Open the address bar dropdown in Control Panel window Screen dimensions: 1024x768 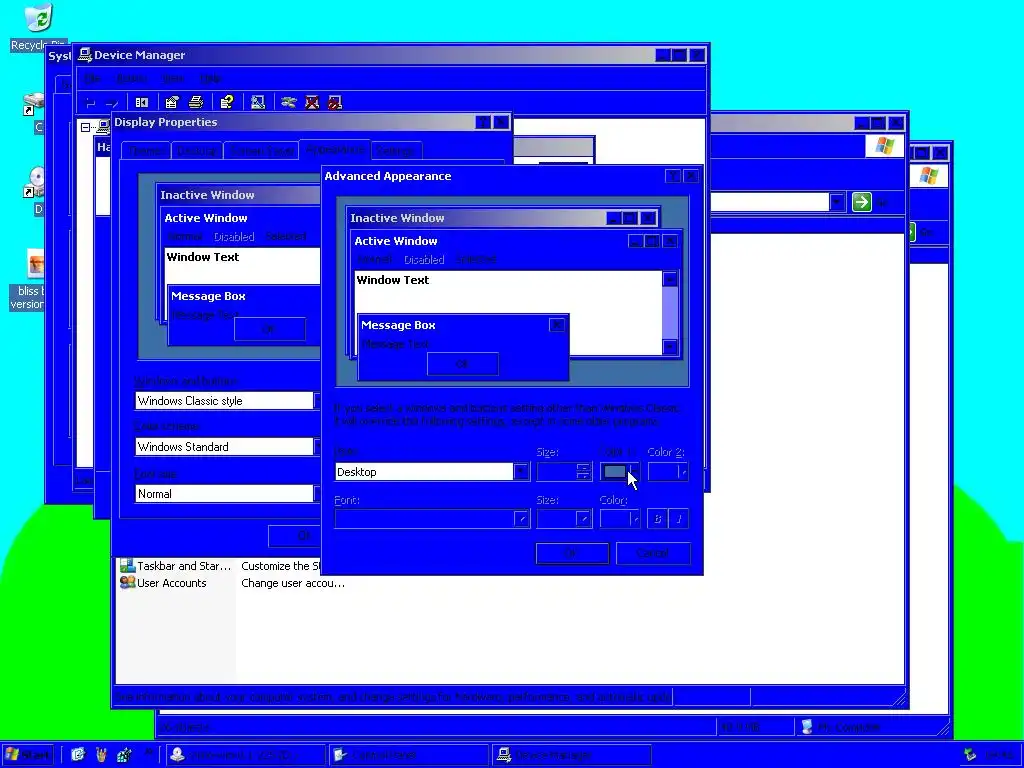[x=837, y=202]
